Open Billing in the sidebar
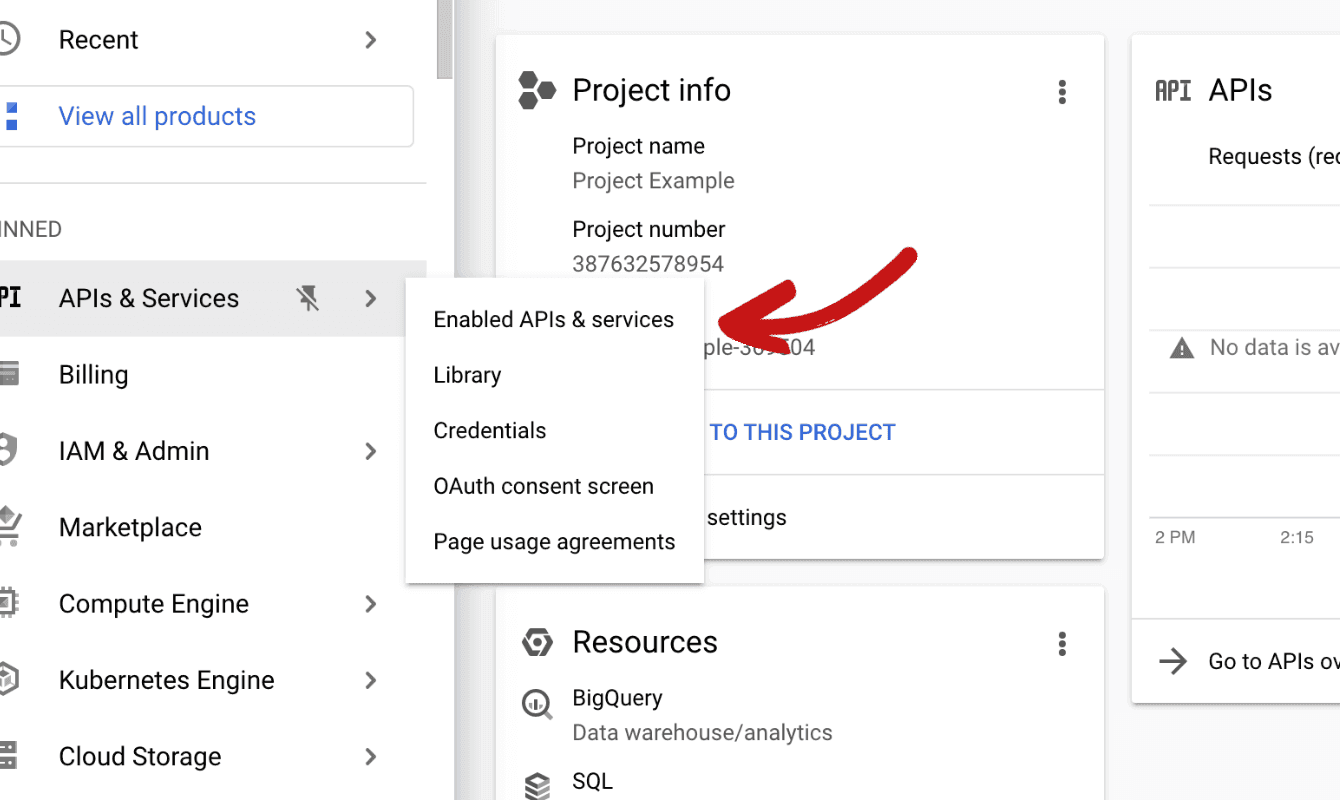Image resolution: width=1340 pixels, height=800 pixels. (213, 375)
